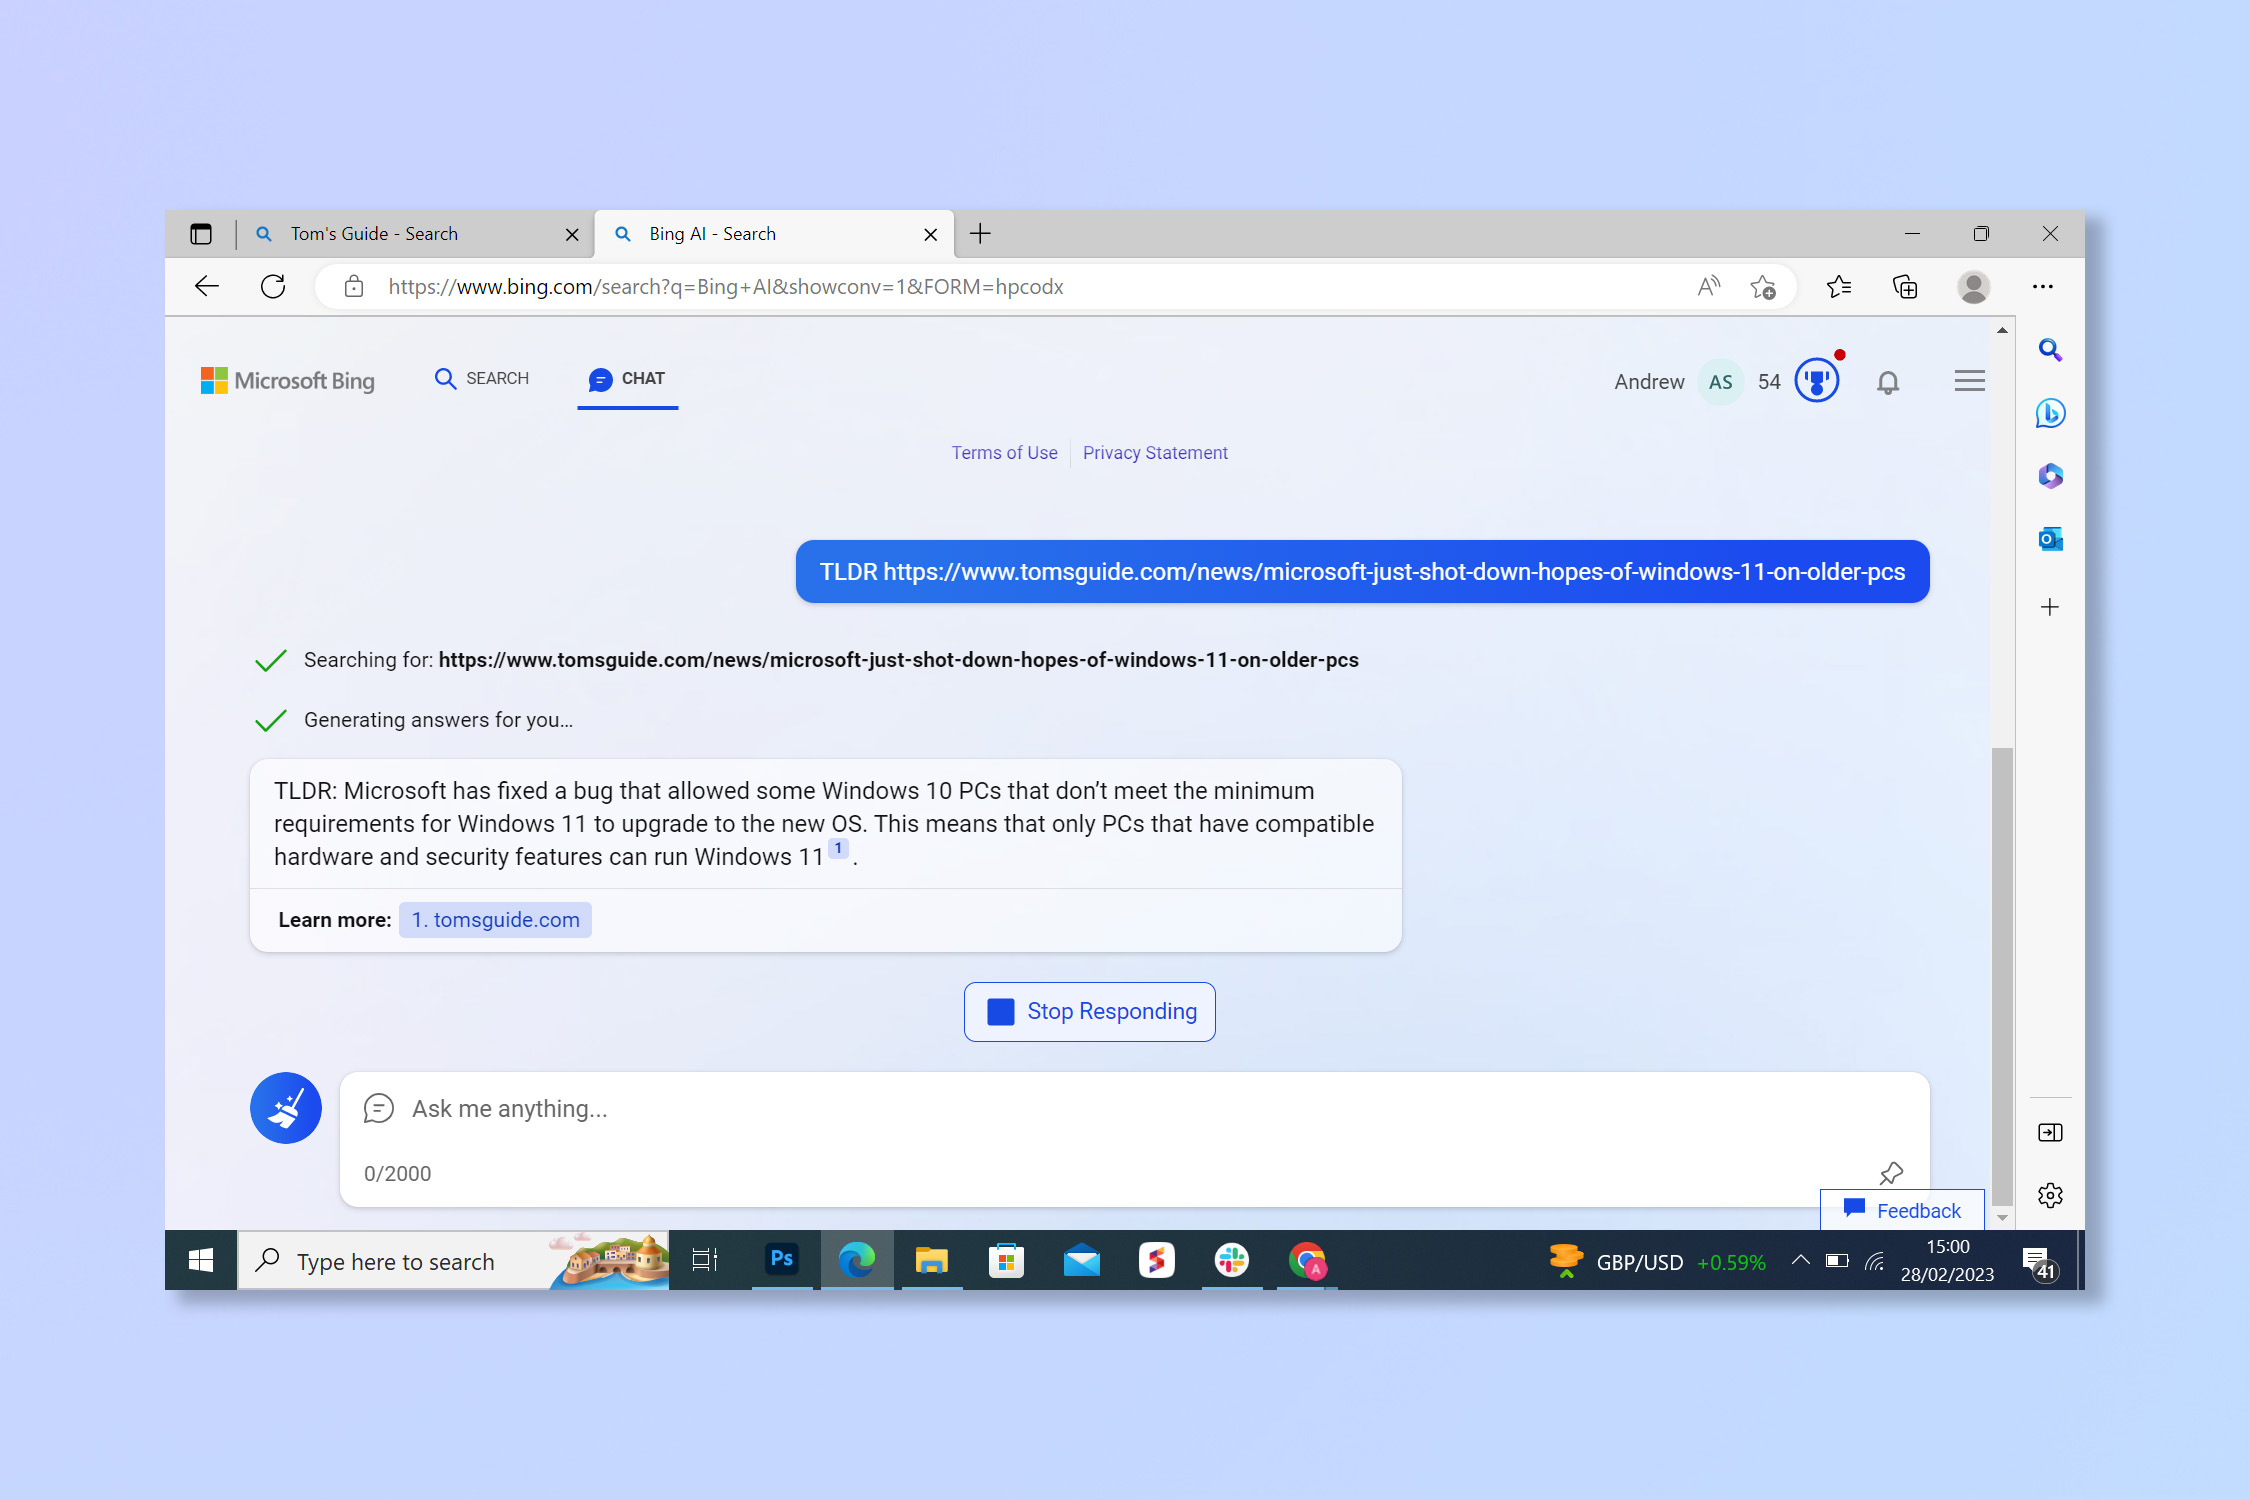Click the trophy/rewards icon

click(x=1818, y=380)
